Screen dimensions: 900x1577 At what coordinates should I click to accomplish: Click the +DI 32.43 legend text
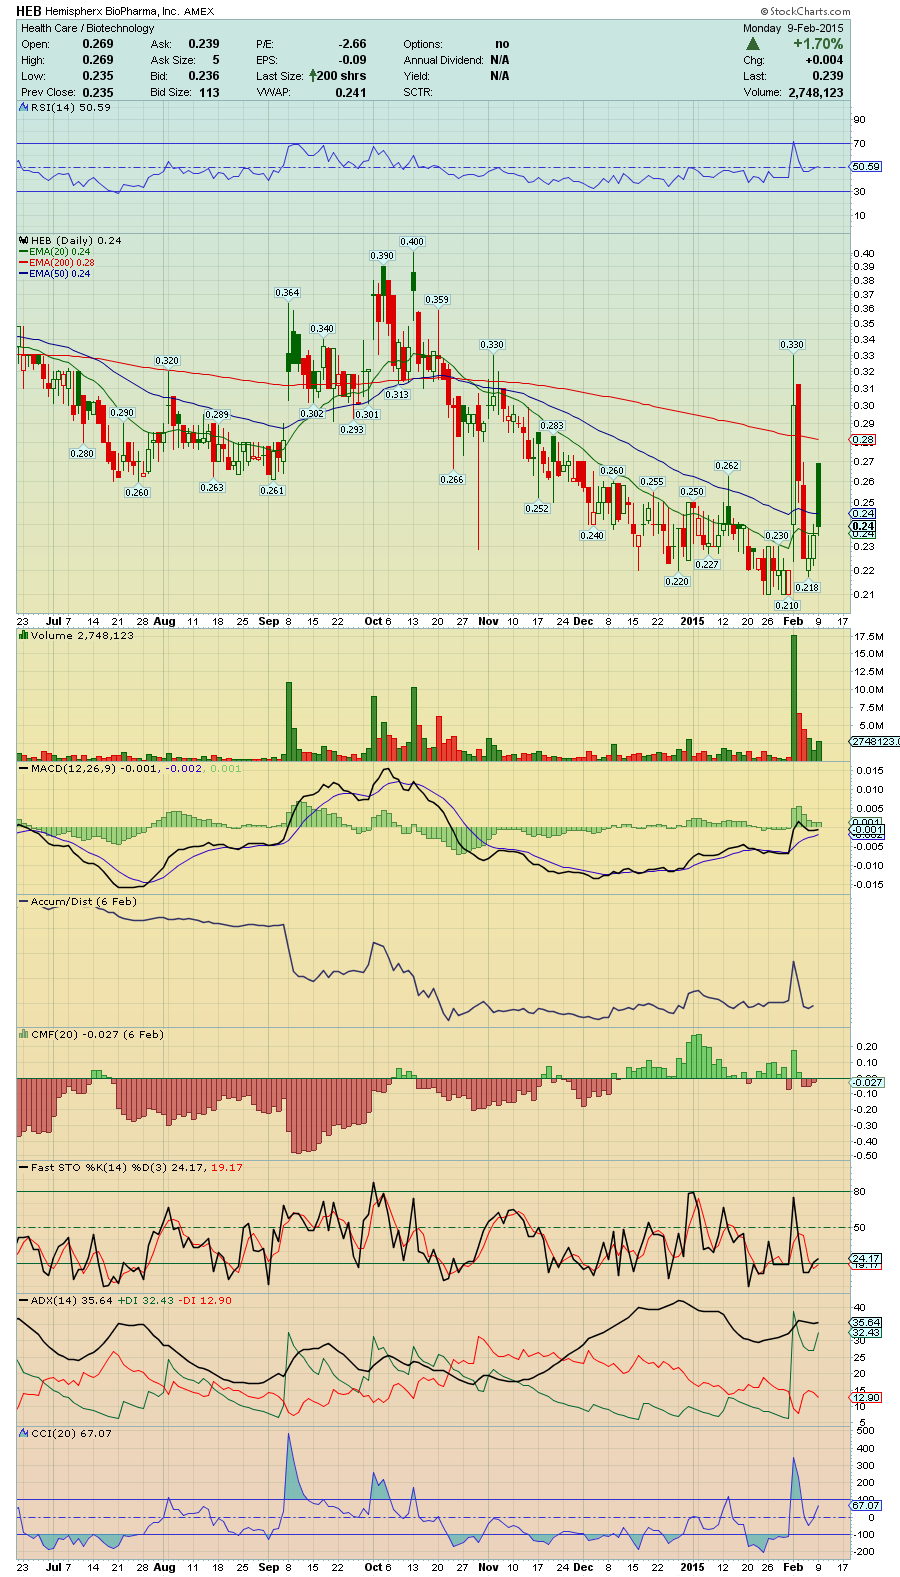coord(147,1301)
